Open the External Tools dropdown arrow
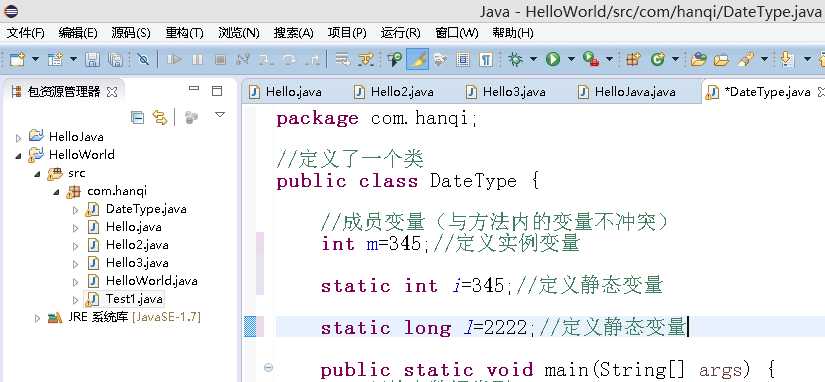Viewport: 825px width, 382px height. [x=610, y=59]
